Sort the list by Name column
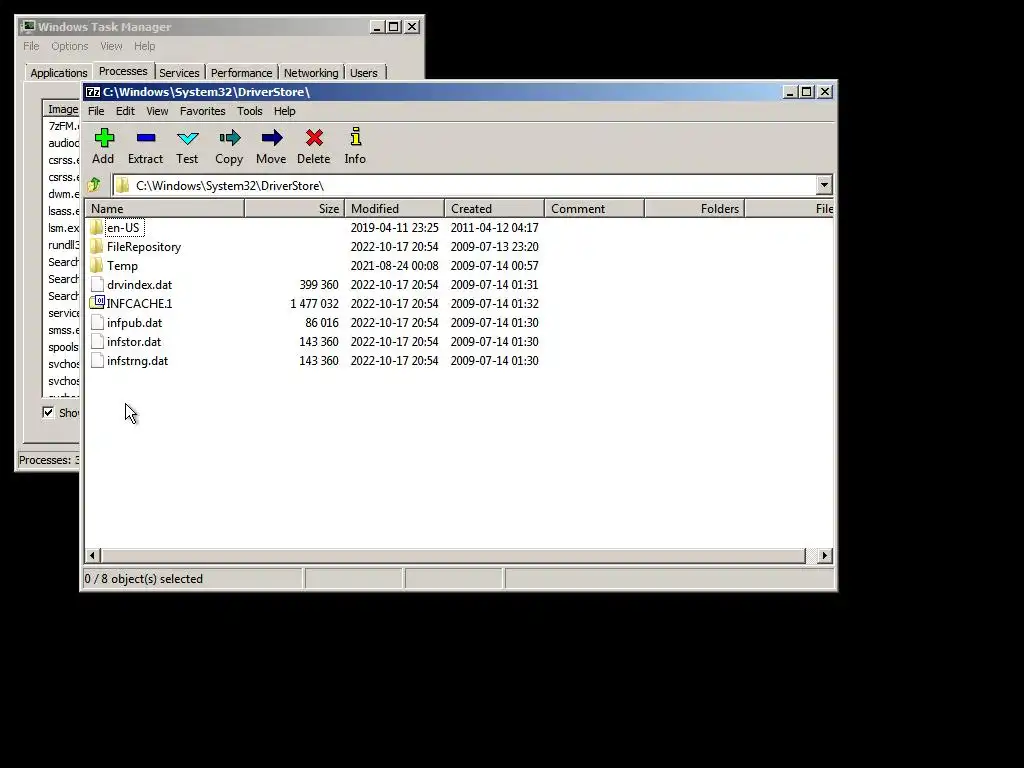Image resolution: width=1024 pixels, height=768 pixels. coord(165,208)
